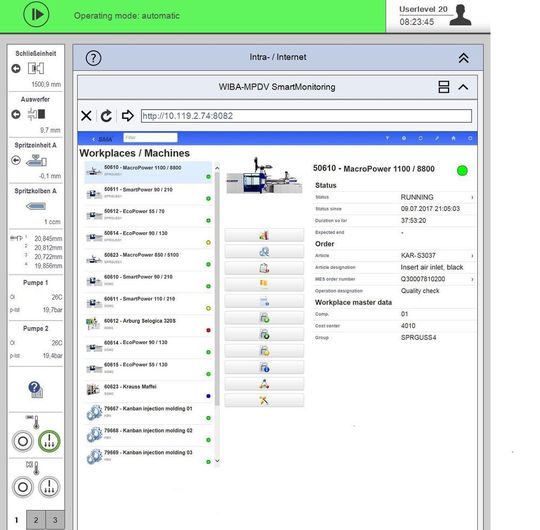The image size is (540, 530).
Task: Toggle split view layout for SmartMonitoring
Action: pyautogui.click(x=444, y=87)
